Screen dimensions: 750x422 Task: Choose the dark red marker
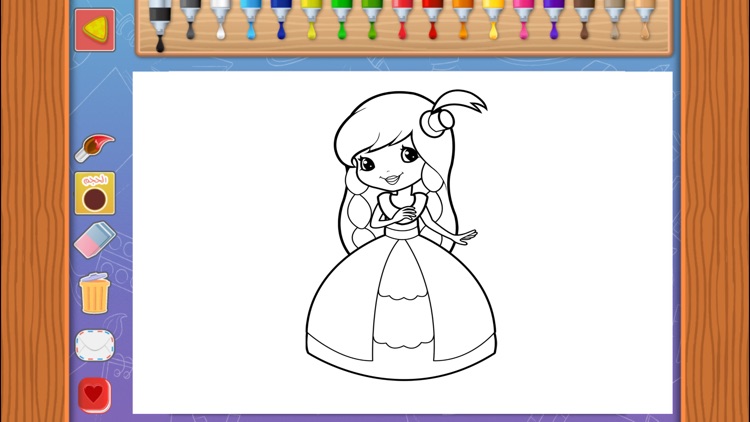(x=432, y=19)
